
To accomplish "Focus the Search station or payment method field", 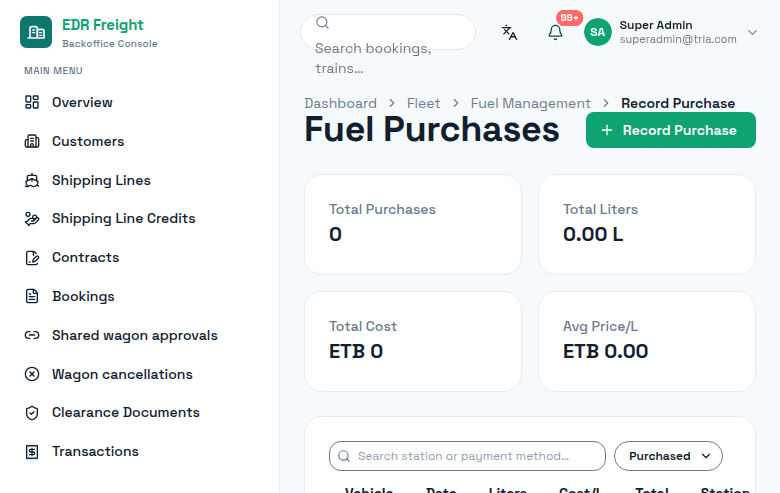I will (467, 456).
